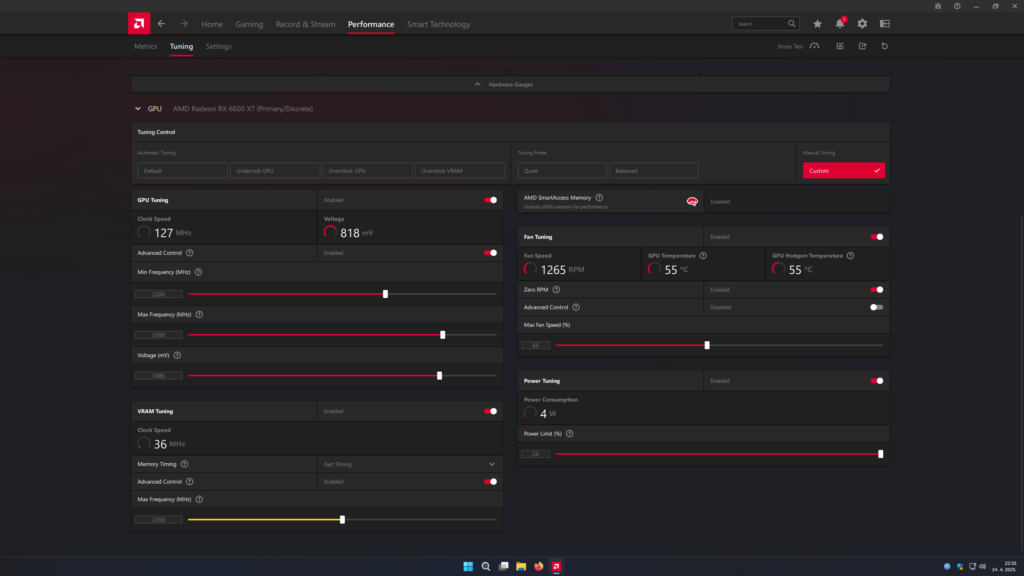Screen dimensions: 1024x576
Task: Click the volume icon in system tray
Action: pos(982,566)
